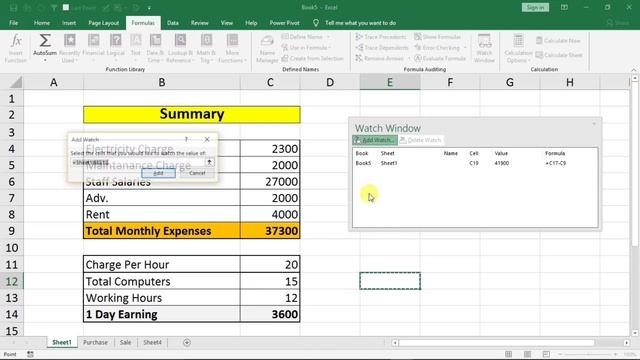Screen dimensions: 640x360
Task: Select the 1 Day Earning cell
Action: [x=162, y=314]
